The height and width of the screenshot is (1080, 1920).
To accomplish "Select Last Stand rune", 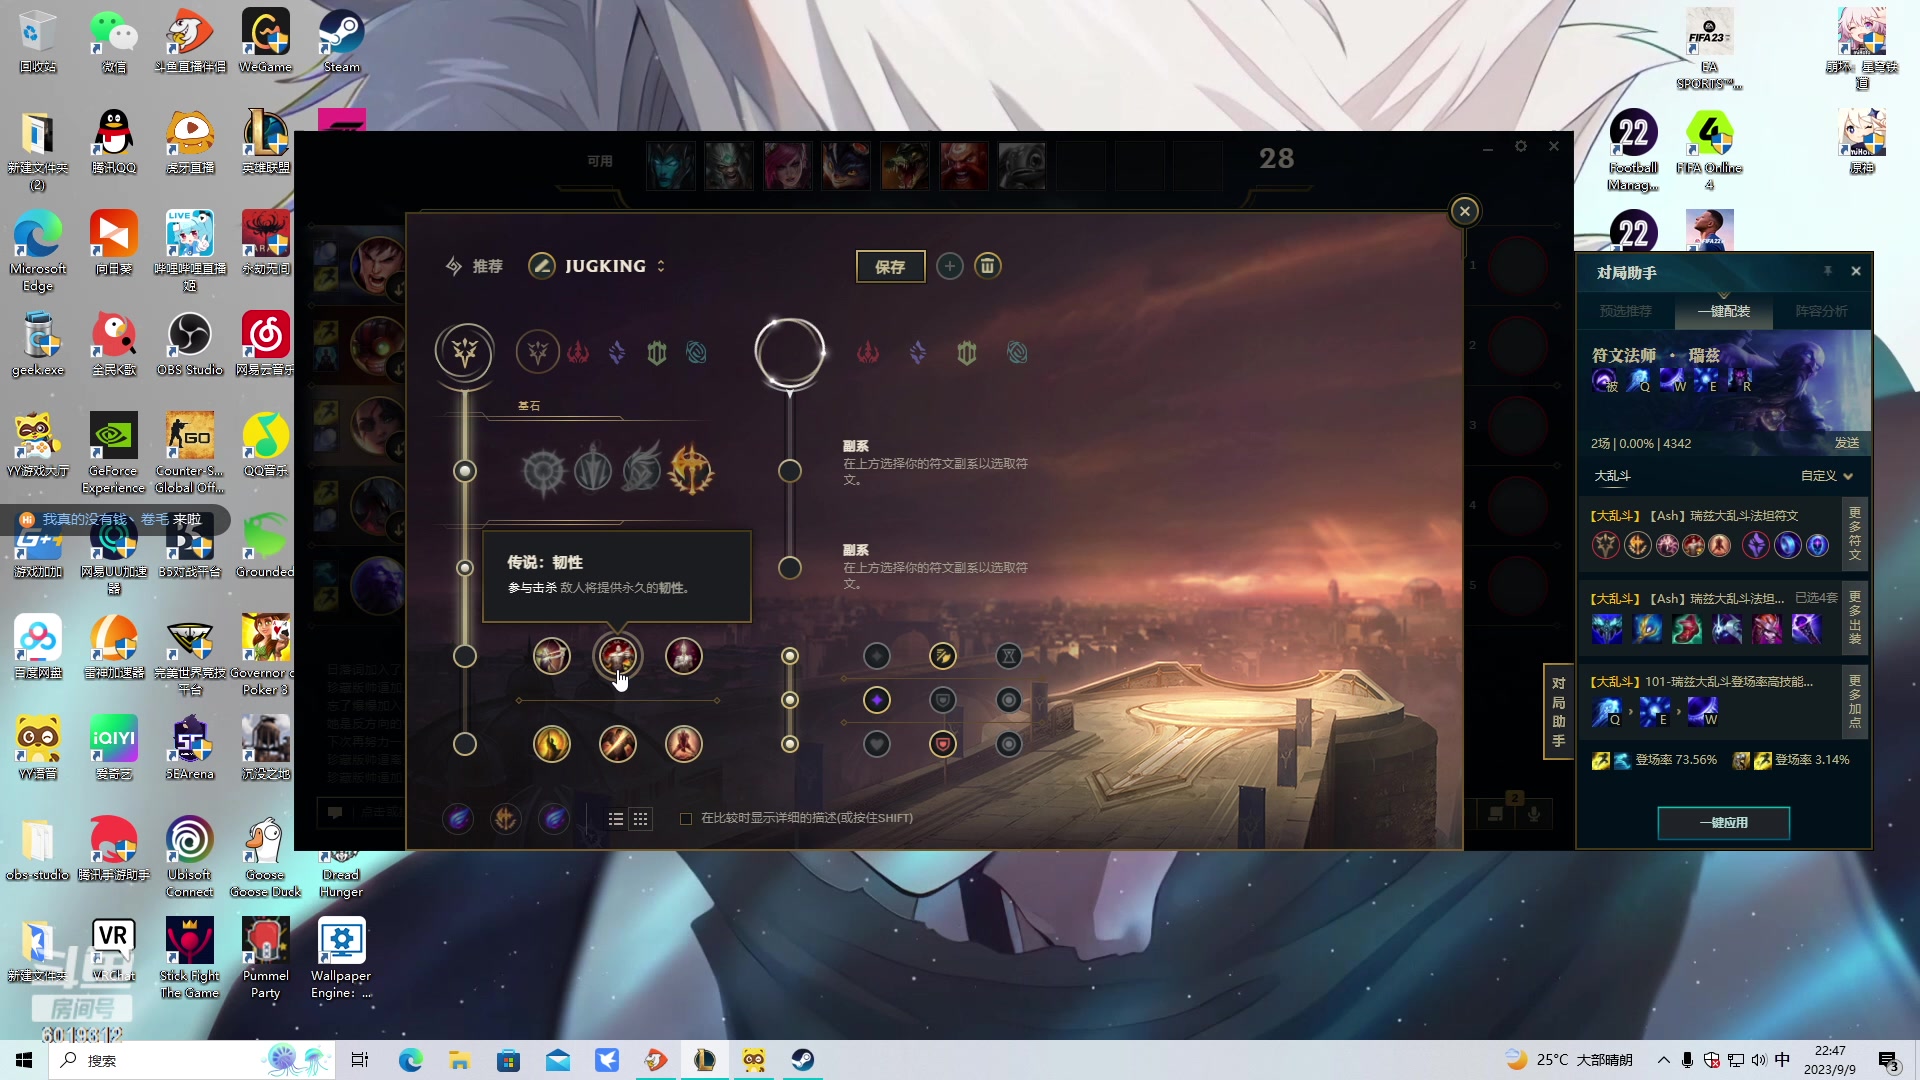I will pos(684,744).
